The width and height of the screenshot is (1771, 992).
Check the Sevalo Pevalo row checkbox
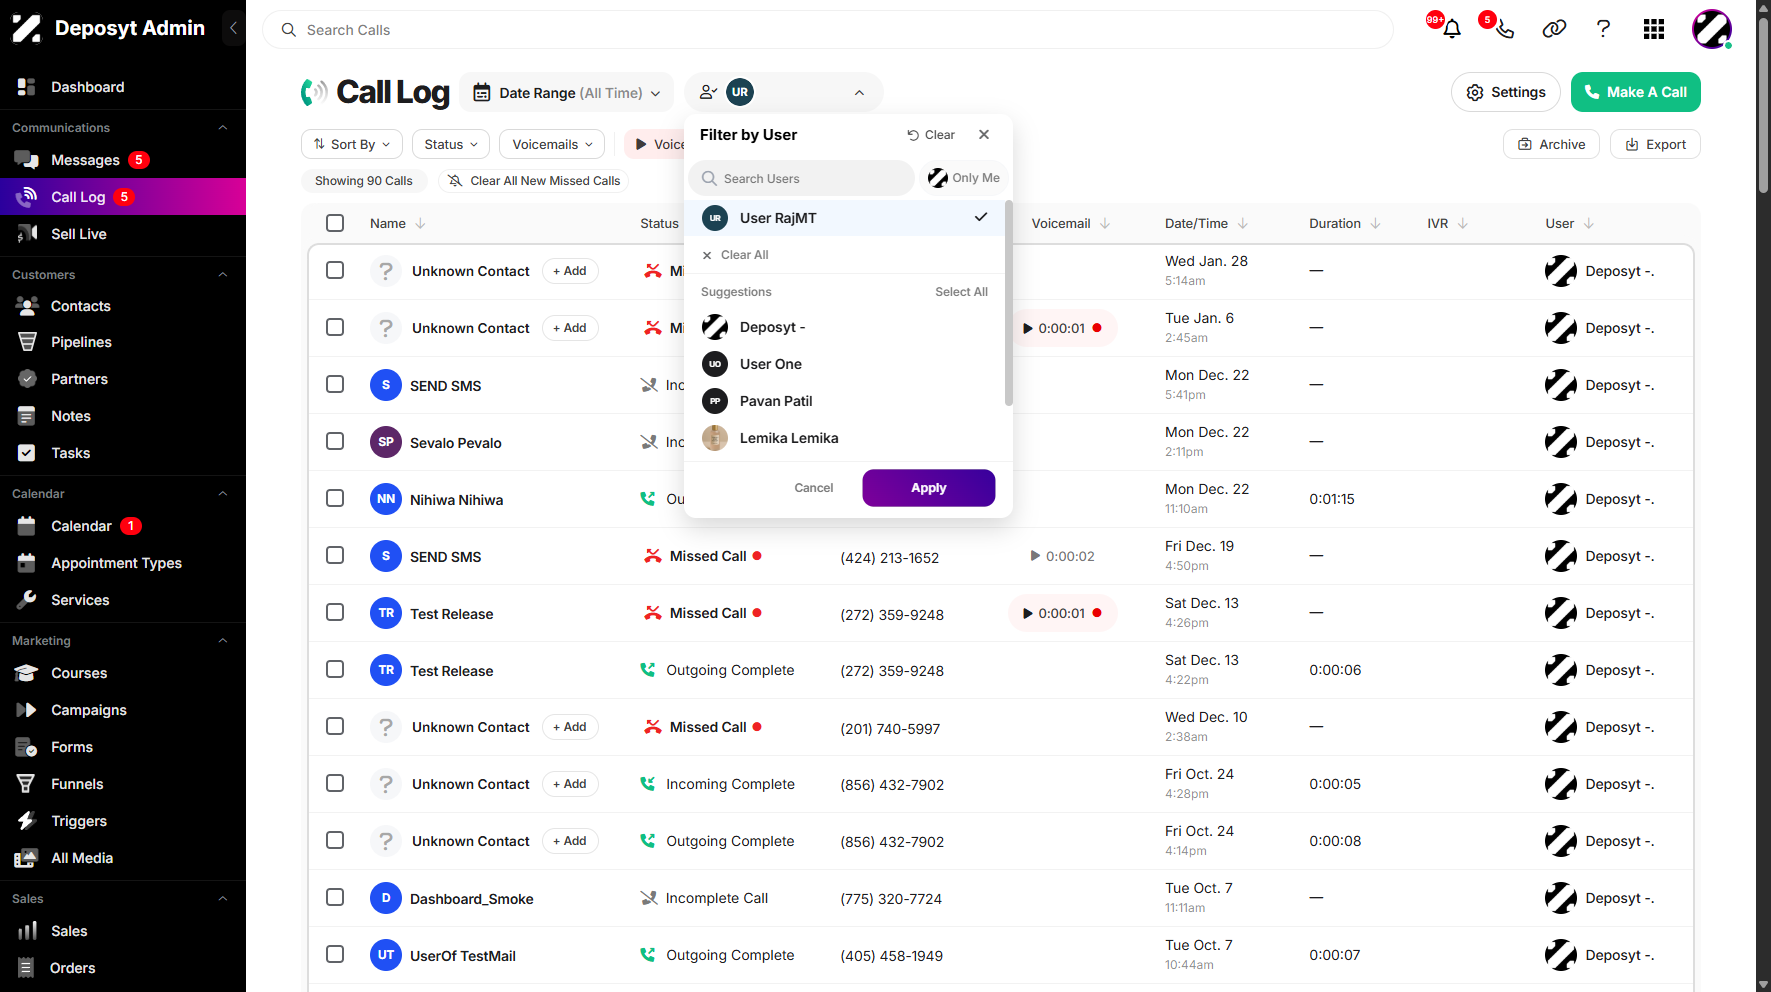point(335,441)
